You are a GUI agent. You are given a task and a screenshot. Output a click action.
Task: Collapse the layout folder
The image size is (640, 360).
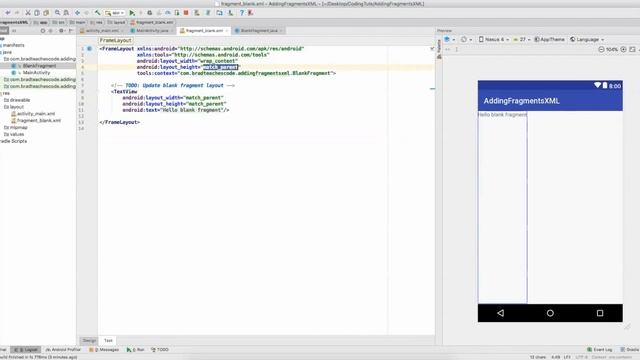pyautogui.click(x=14, y=107)
